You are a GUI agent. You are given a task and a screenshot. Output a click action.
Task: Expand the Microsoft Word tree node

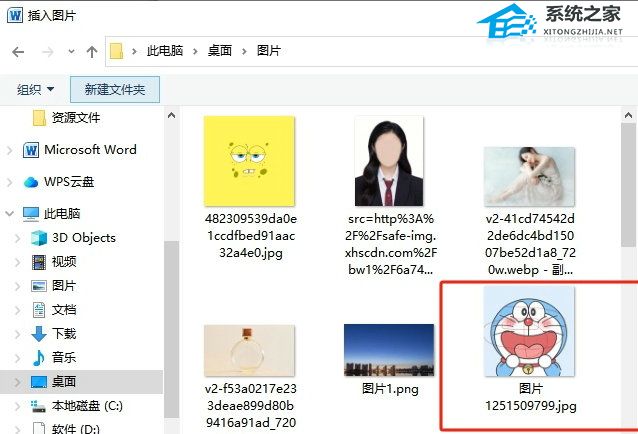(10, 150)
